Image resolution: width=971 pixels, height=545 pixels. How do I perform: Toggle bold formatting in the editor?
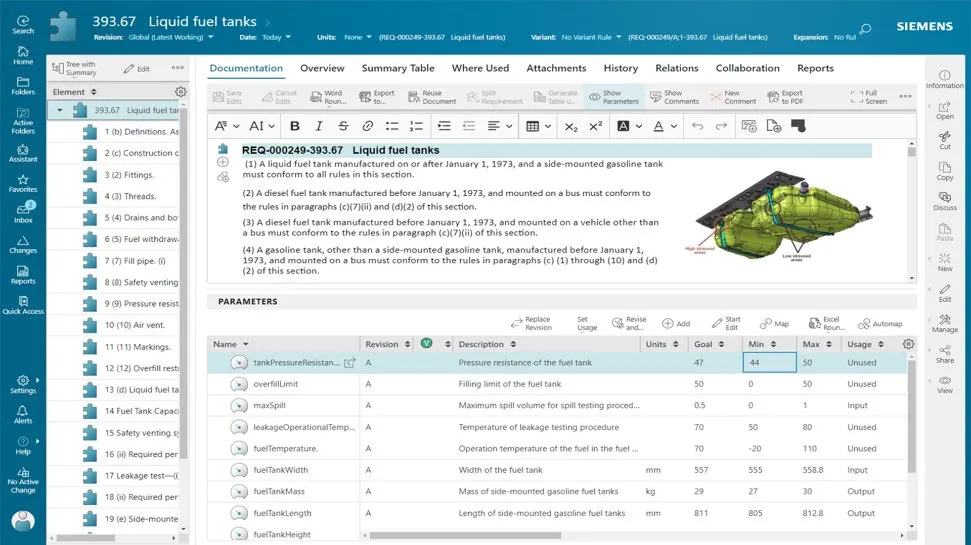click(x=294, y=126)
